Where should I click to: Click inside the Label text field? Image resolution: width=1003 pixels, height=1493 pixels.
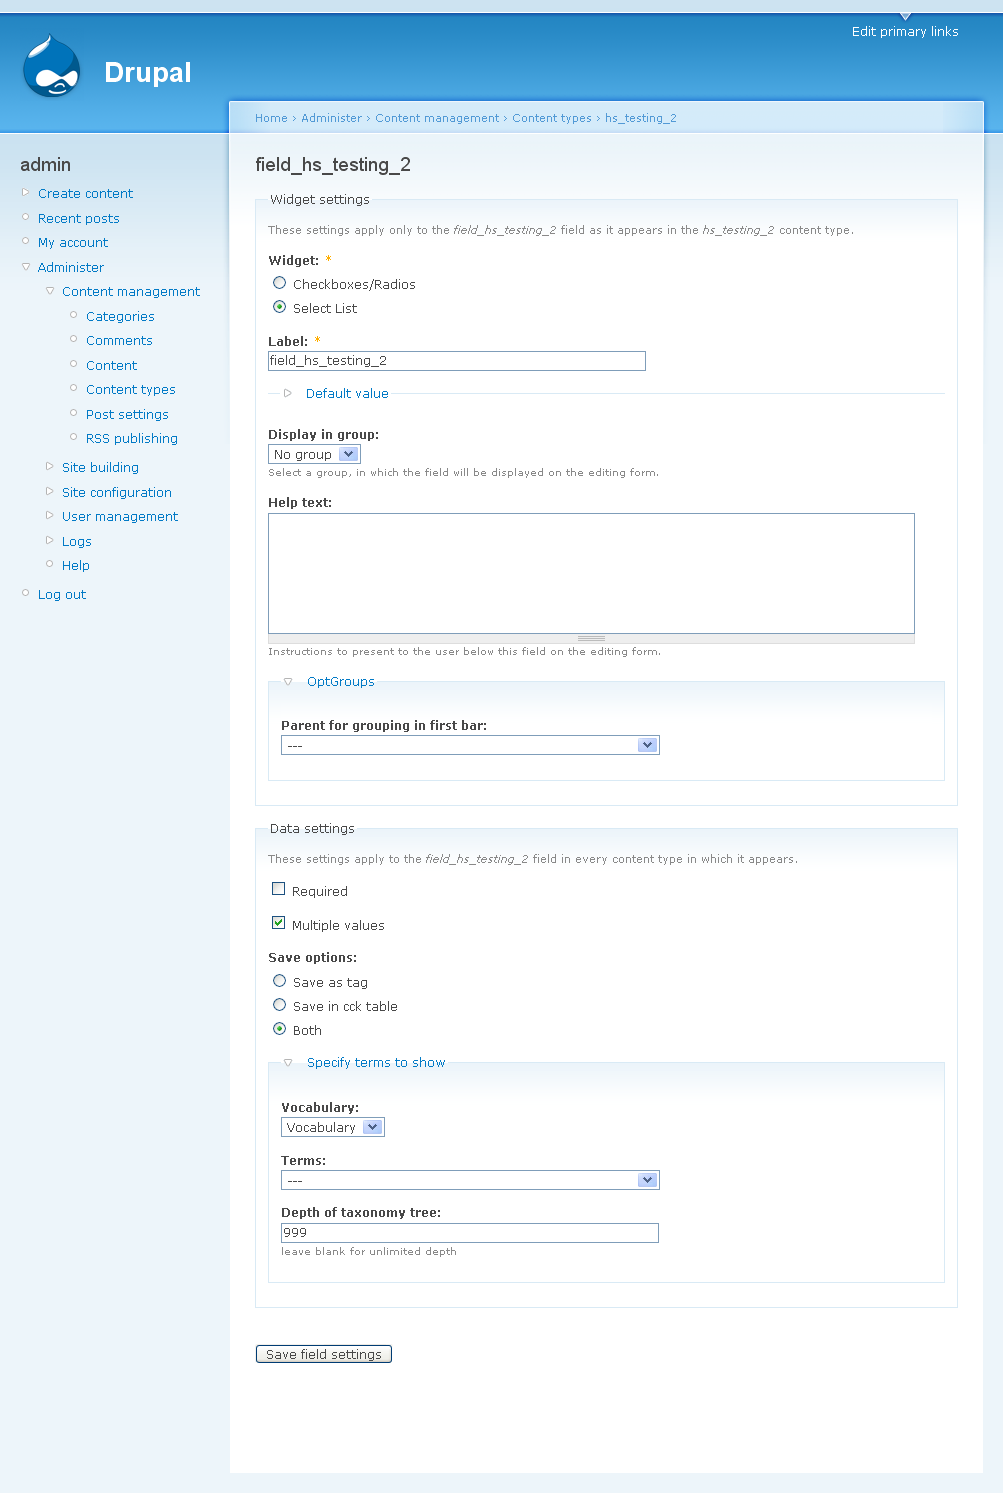coord(456,360)
